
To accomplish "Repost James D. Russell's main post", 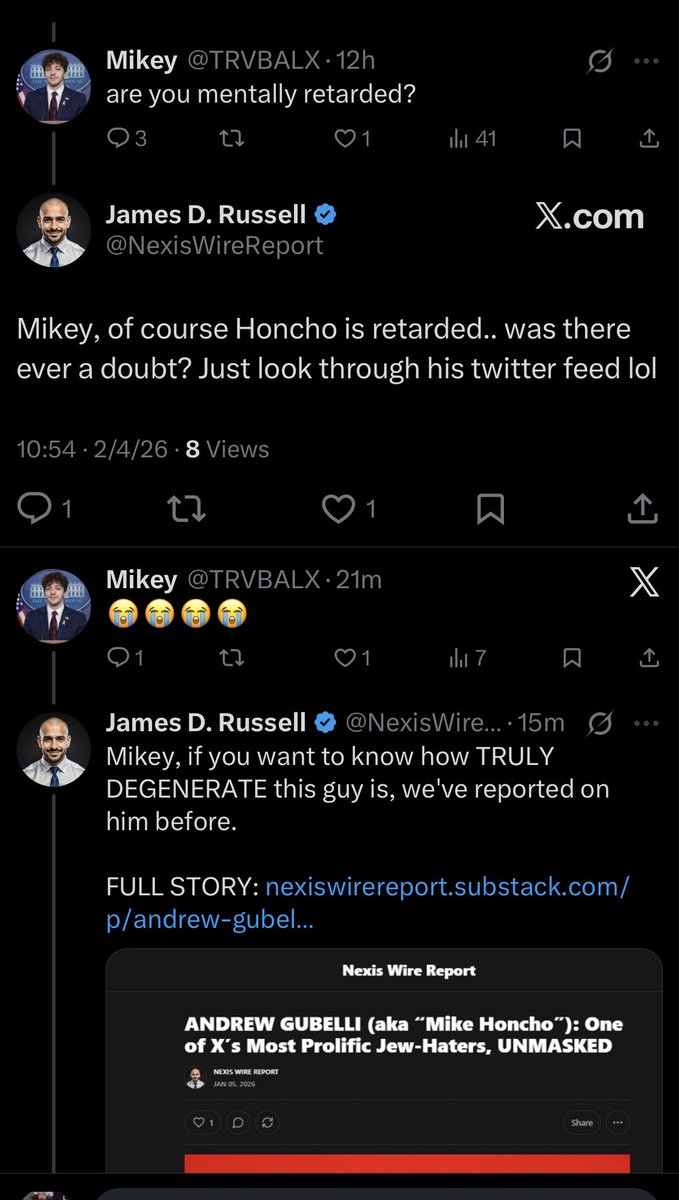I will tap(188, 509).
